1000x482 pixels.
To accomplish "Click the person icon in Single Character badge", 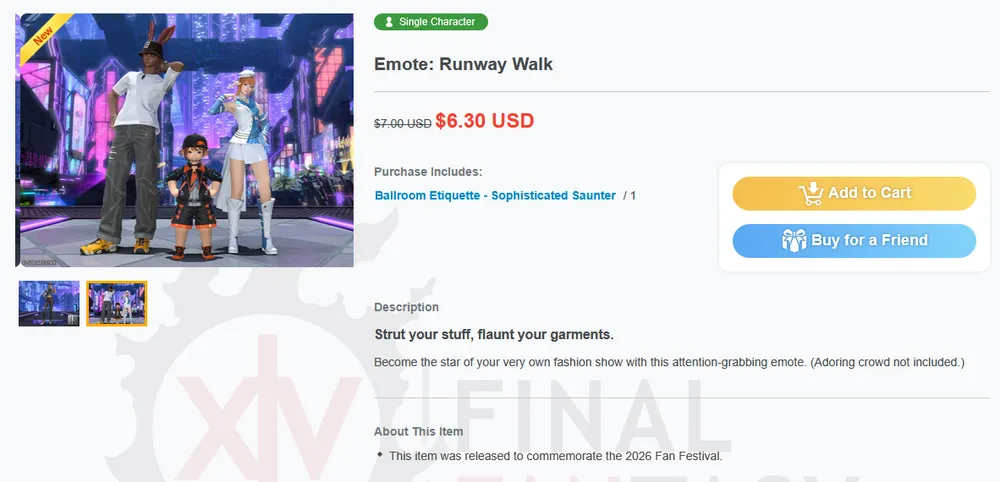I will (x=389, y=22).
